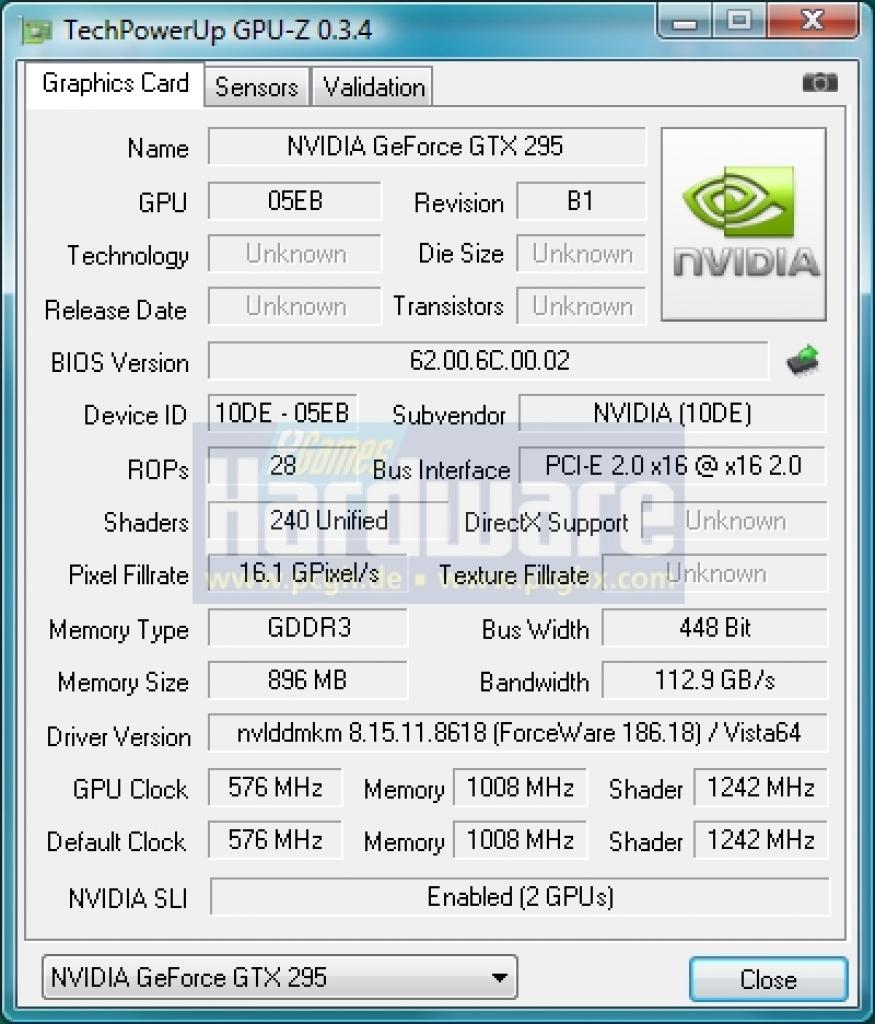875x1024 pixels.
Task: Open the GPU selection dropdown
Action: [x=279, y=977]
